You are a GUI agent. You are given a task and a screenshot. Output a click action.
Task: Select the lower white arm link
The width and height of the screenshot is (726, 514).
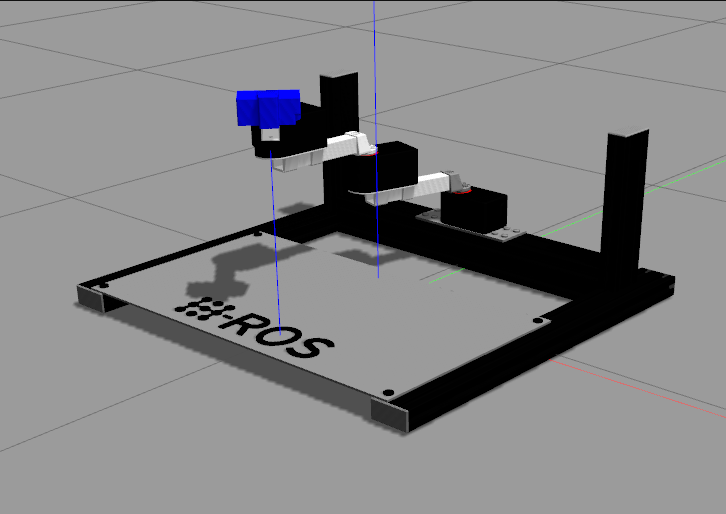[417, 187]
